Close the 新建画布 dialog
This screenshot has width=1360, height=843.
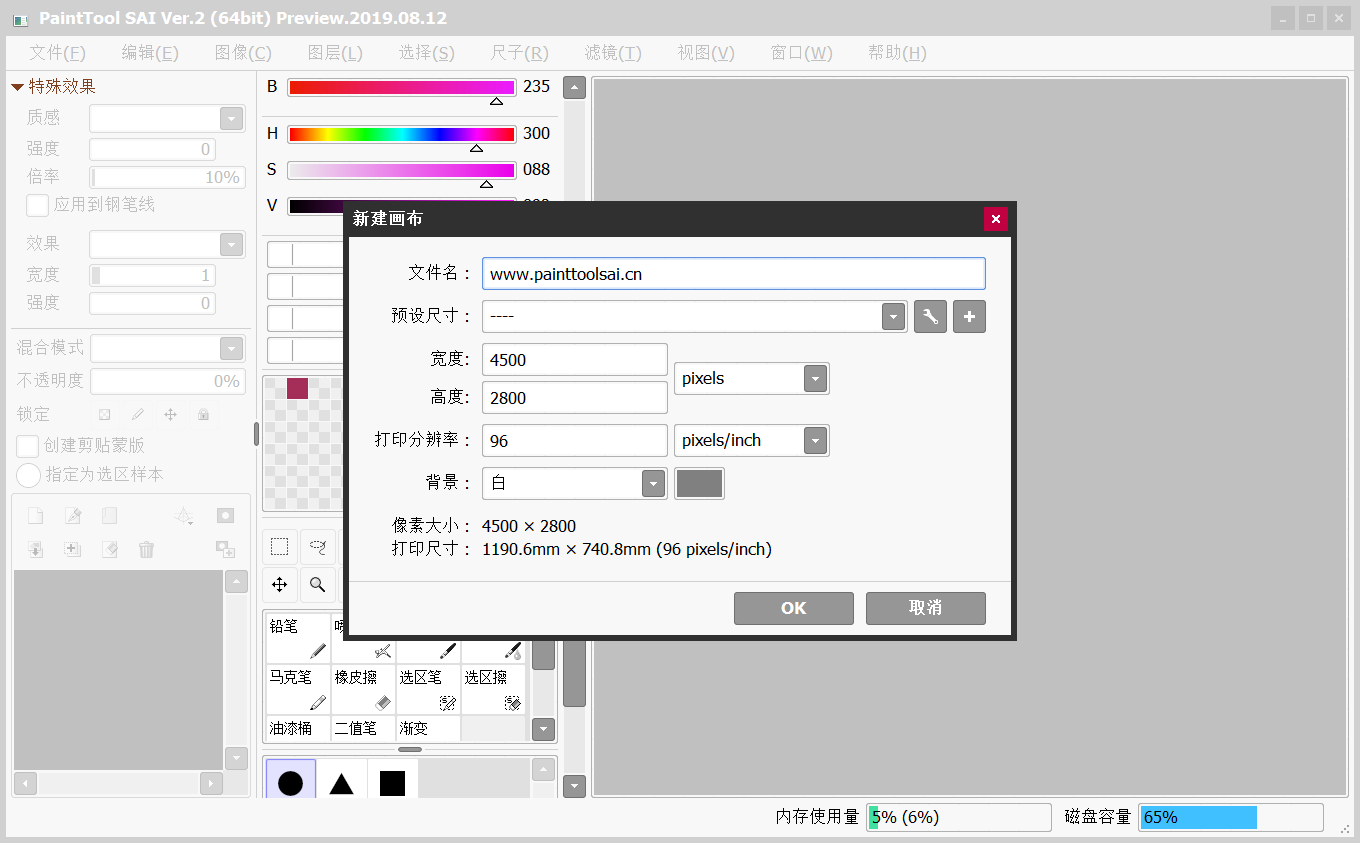995,219
